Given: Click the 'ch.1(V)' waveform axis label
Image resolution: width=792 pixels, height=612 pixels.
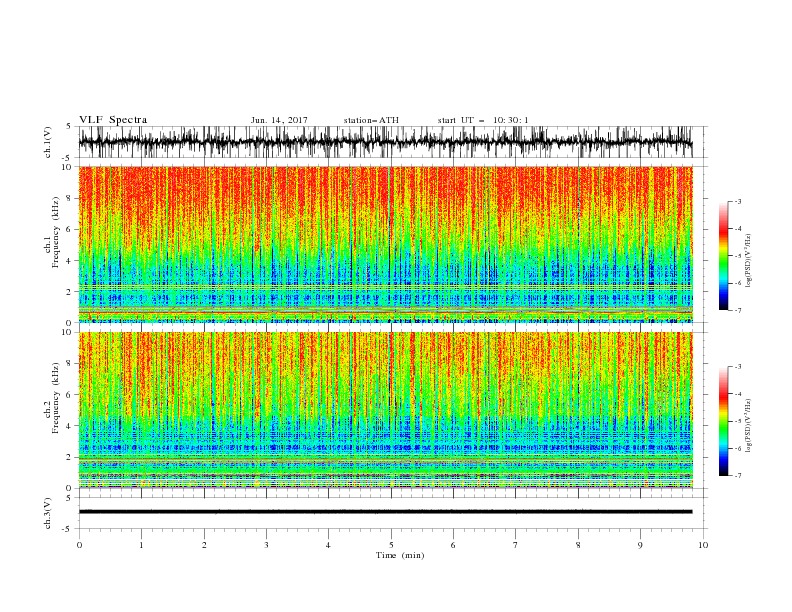Looking at the screenshot, I should pos(48,142).
